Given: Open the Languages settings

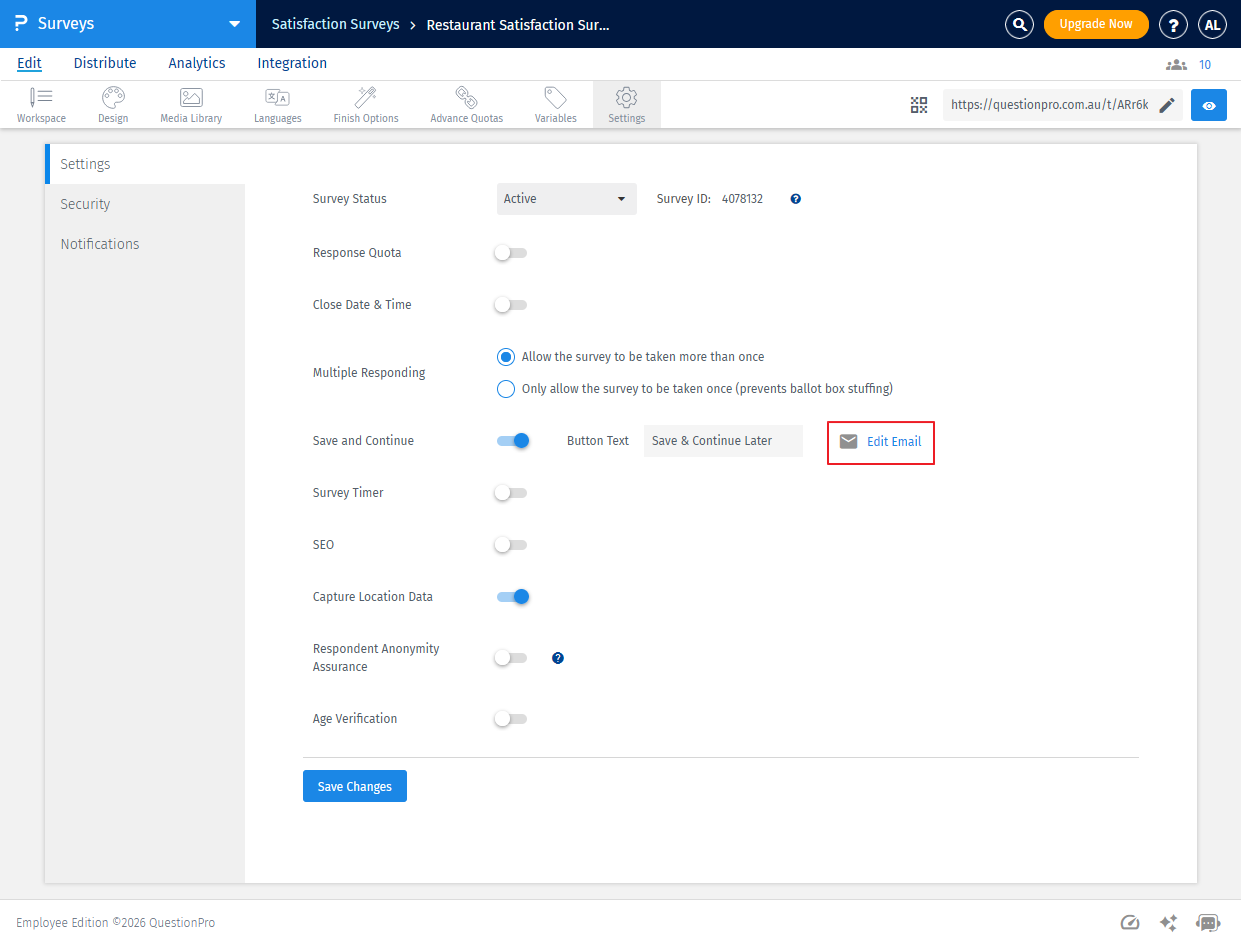Looking at the screenshot, I should (x=277, y=104).
